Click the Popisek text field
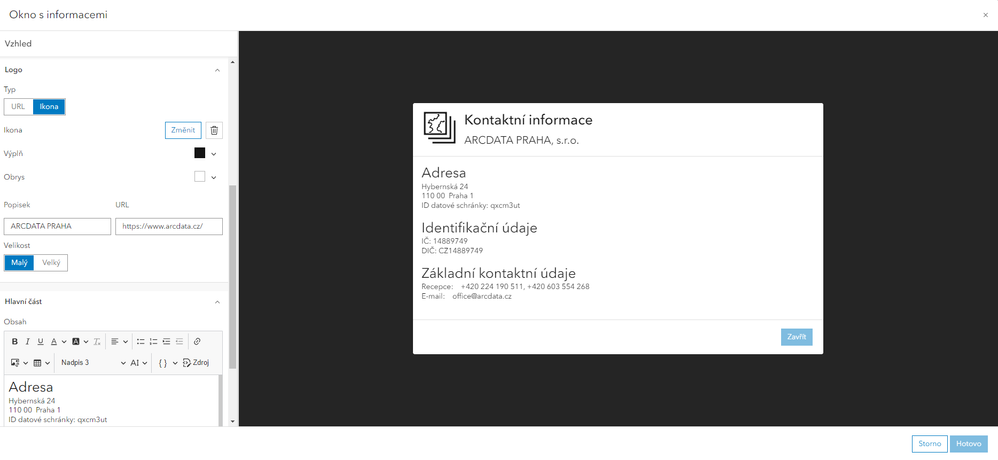998x460 pixels. click(x=58, y=227)
